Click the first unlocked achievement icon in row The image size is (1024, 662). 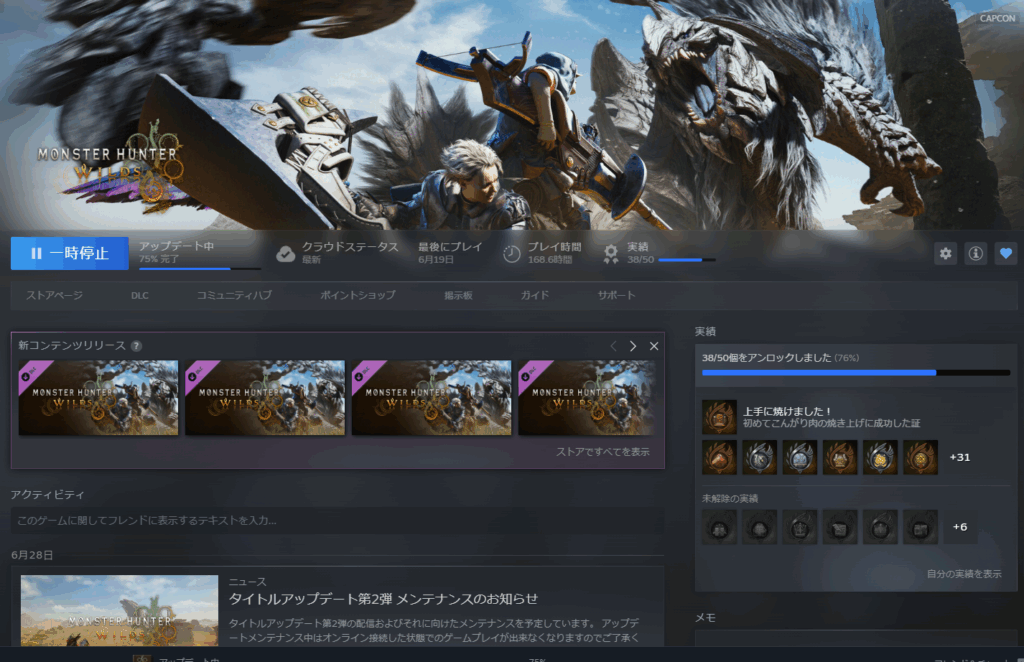pyautogui.click(x=719, y=457)
